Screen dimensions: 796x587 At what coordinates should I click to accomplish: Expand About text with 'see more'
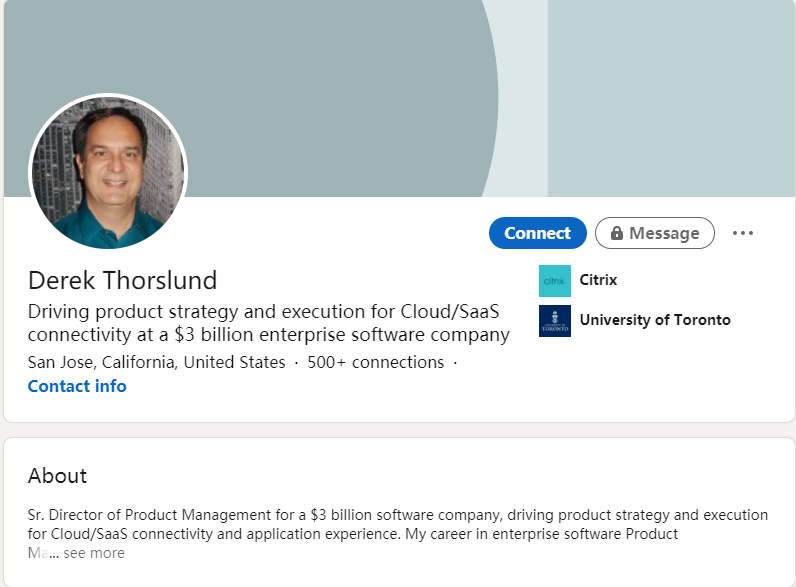[94, 553]
